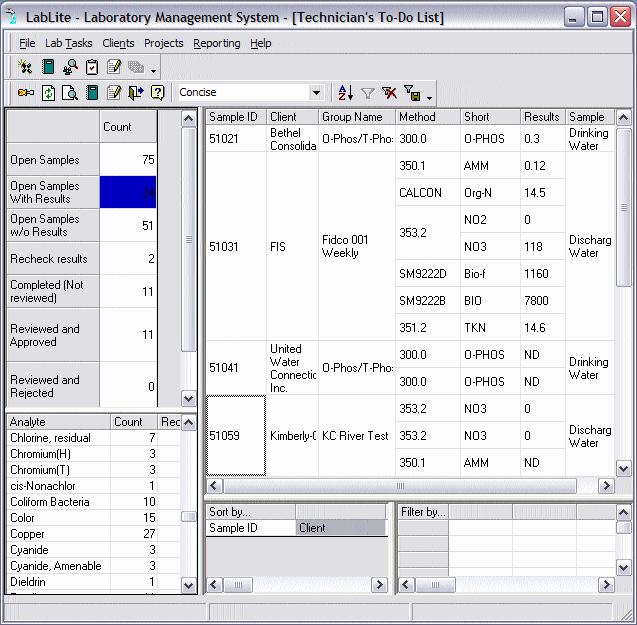Click Sort by panel scroll right arrow

[379, 585]
